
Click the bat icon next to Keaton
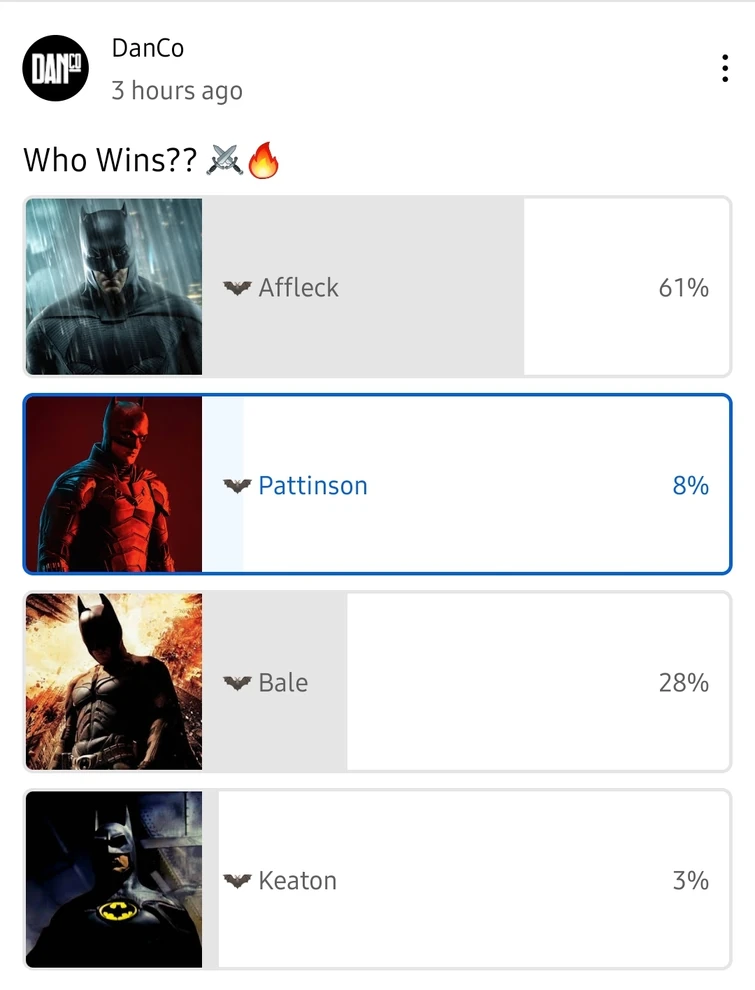237,881
